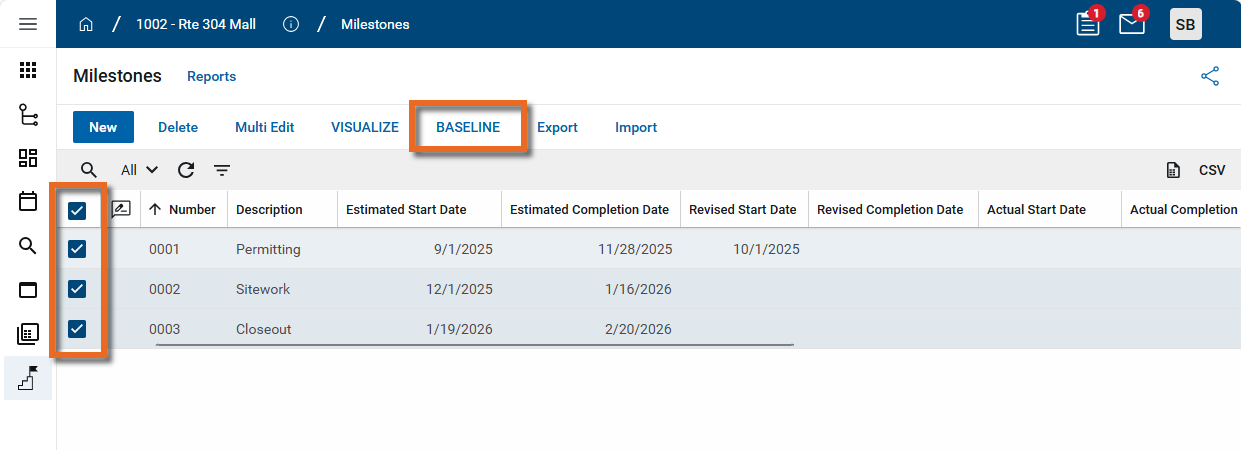This screenshot has height=450, width=1241.
Task: Click BASELINE in the toolbar
Action: click(x=468, y=127)
